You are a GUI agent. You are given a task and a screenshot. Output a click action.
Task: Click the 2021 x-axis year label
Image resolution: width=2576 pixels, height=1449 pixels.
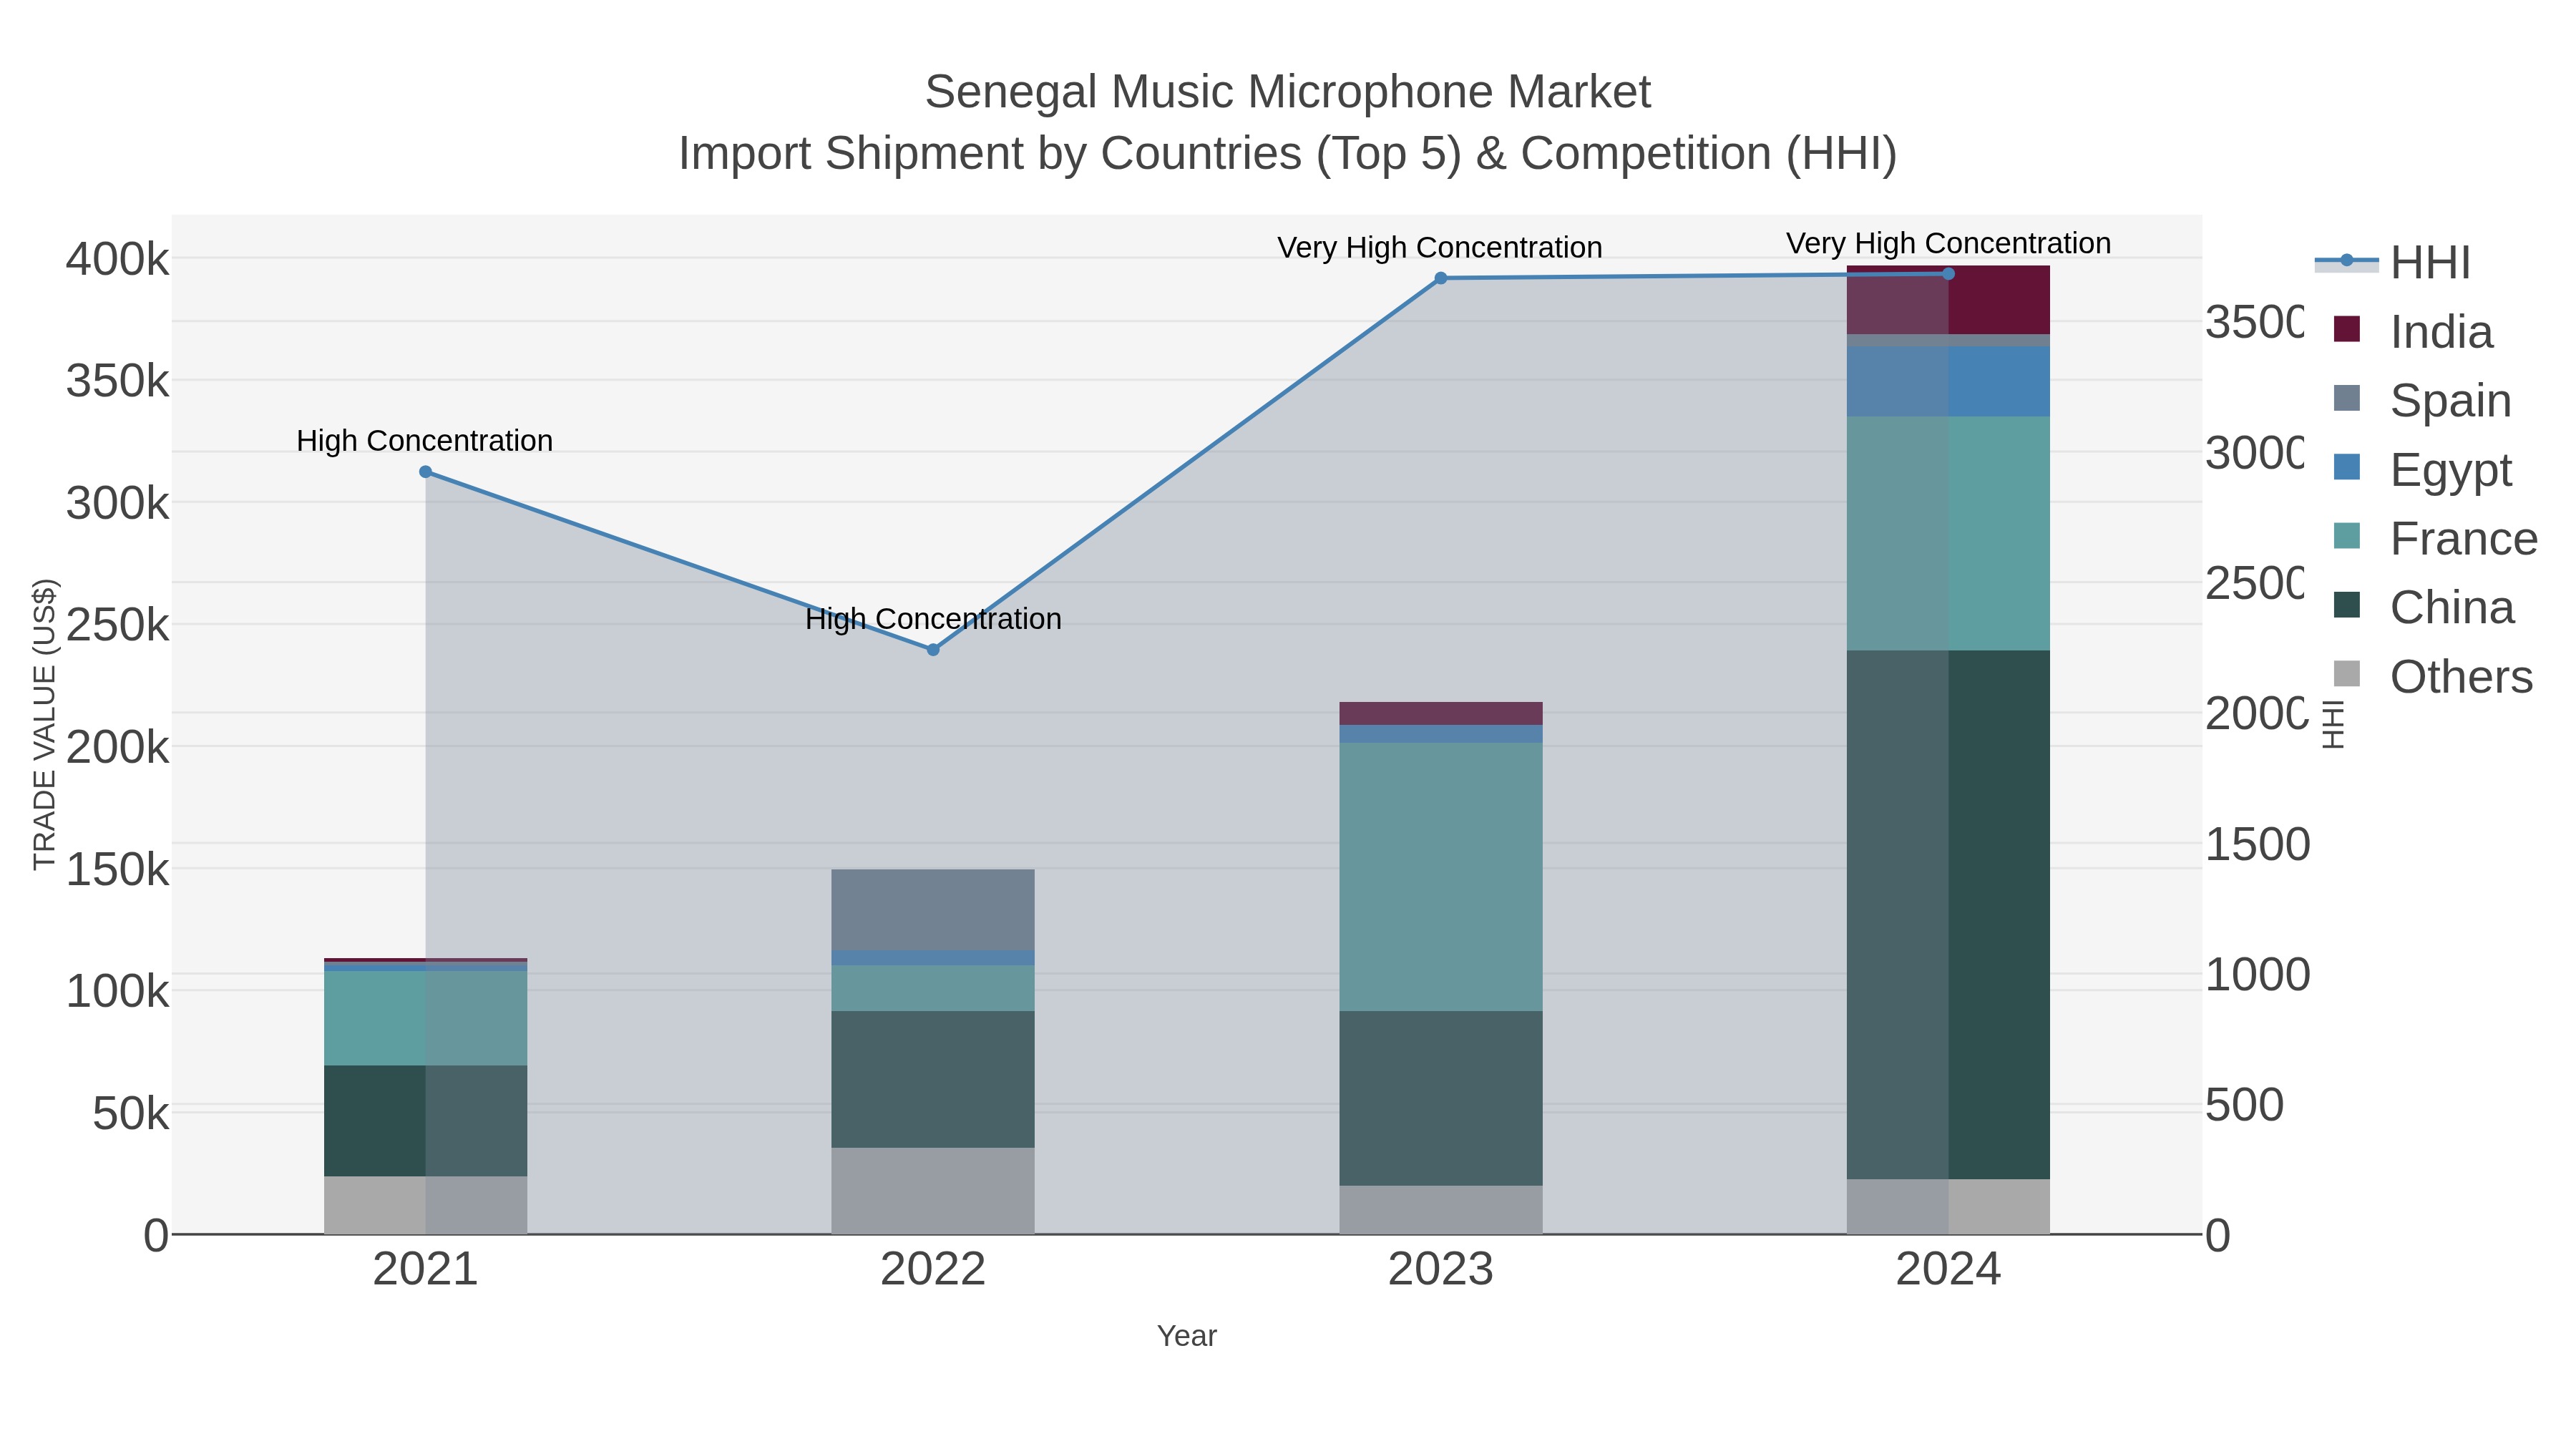425,1270
